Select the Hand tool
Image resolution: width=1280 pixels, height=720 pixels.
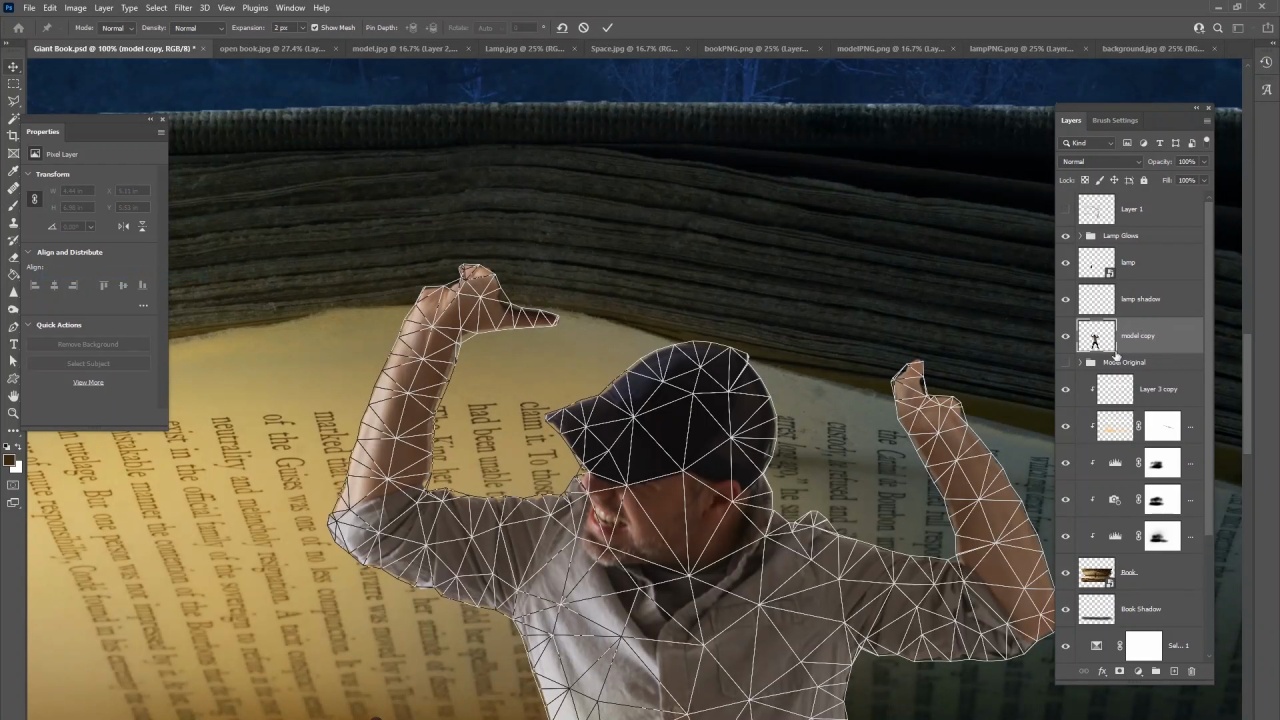[13, 396]
